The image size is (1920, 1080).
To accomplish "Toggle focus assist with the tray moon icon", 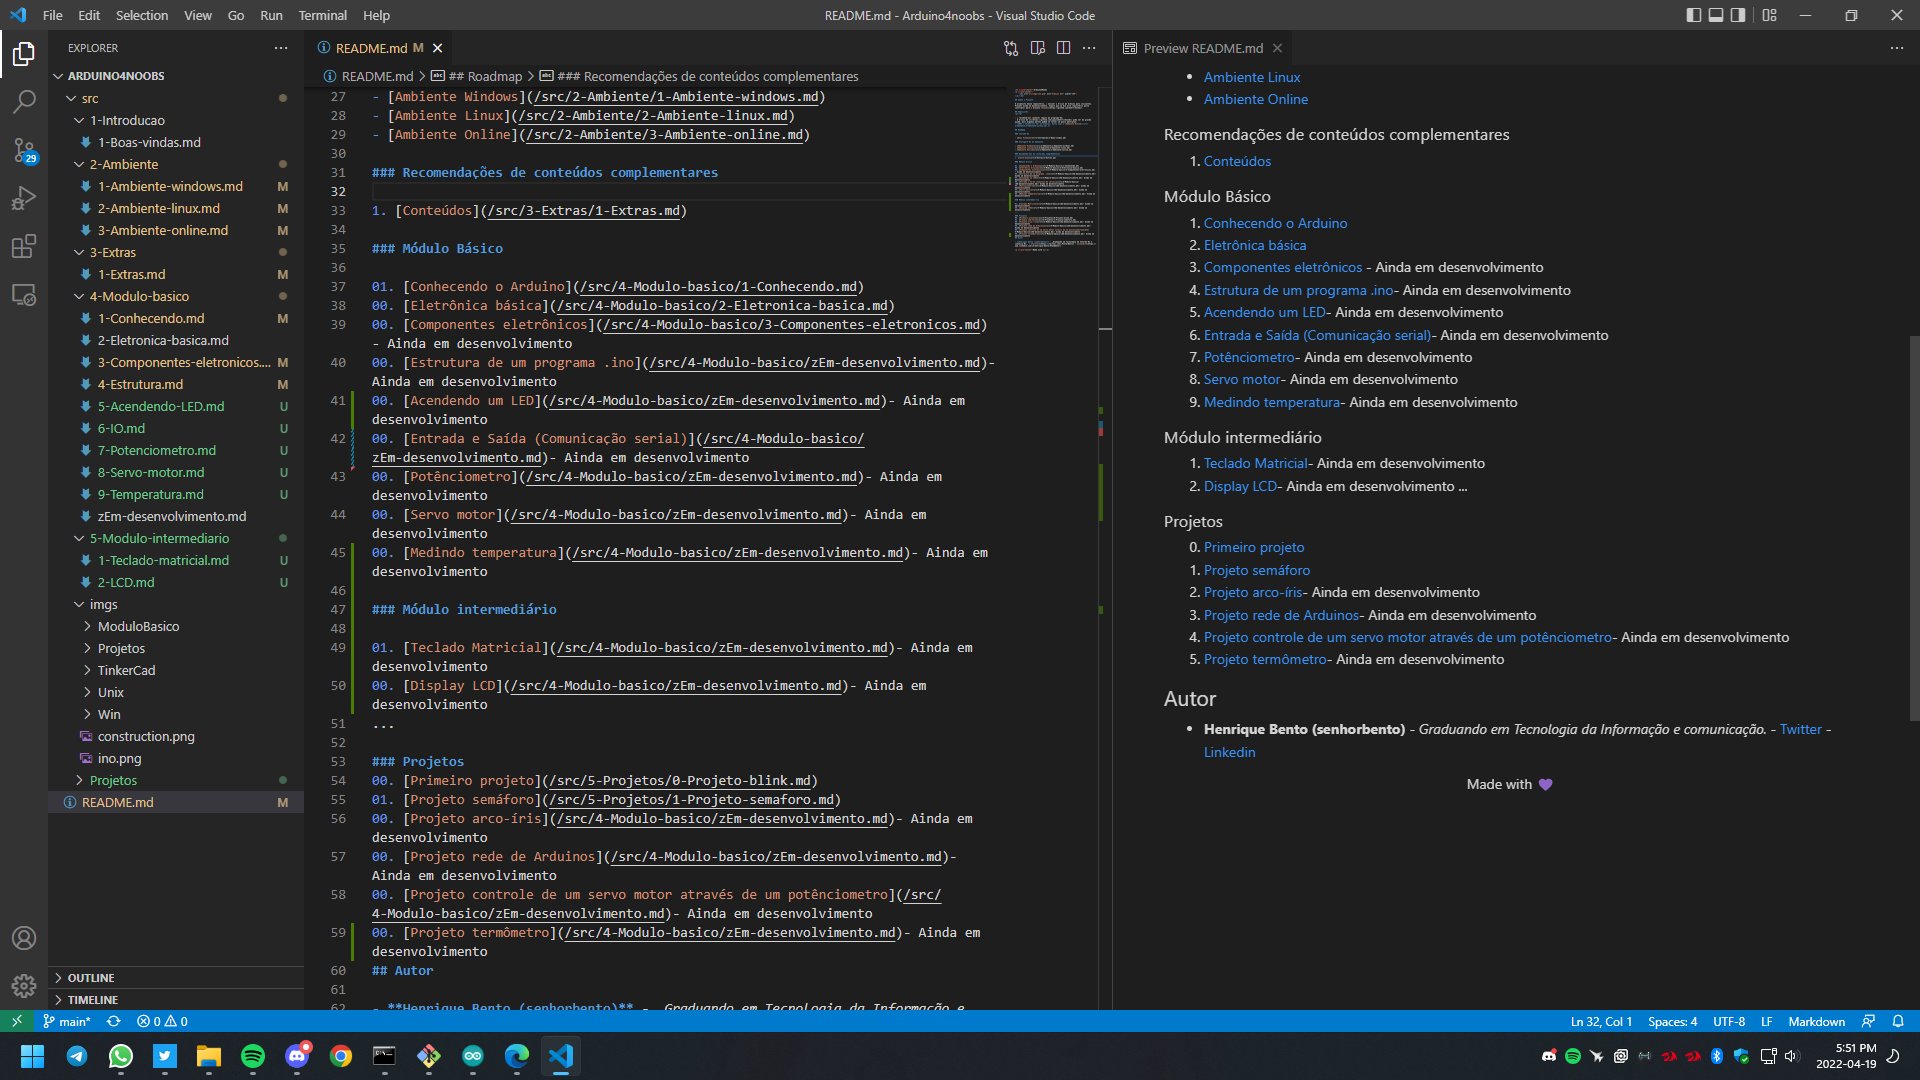I will 1893,1057.
